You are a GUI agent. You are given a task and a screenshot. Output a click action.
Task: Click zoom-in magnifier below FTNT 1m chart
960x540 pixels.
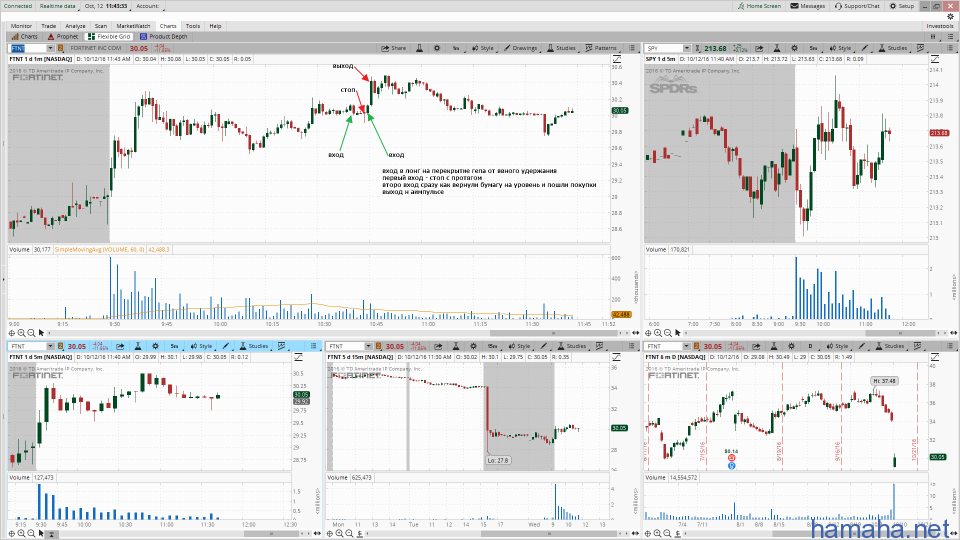pyautogui.click(x=21, y=333)
